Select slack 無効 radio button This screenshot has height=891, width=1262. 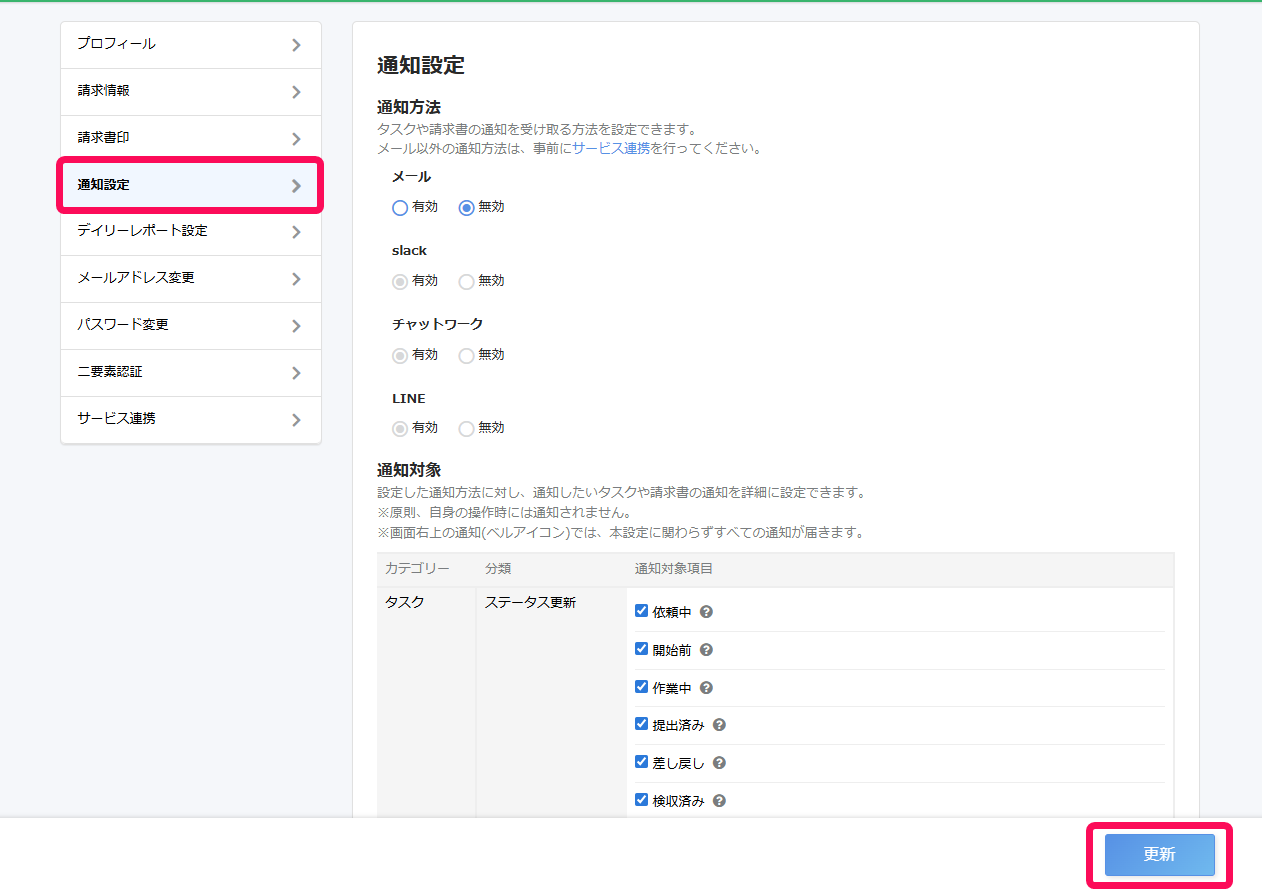[x=466, y=282]
